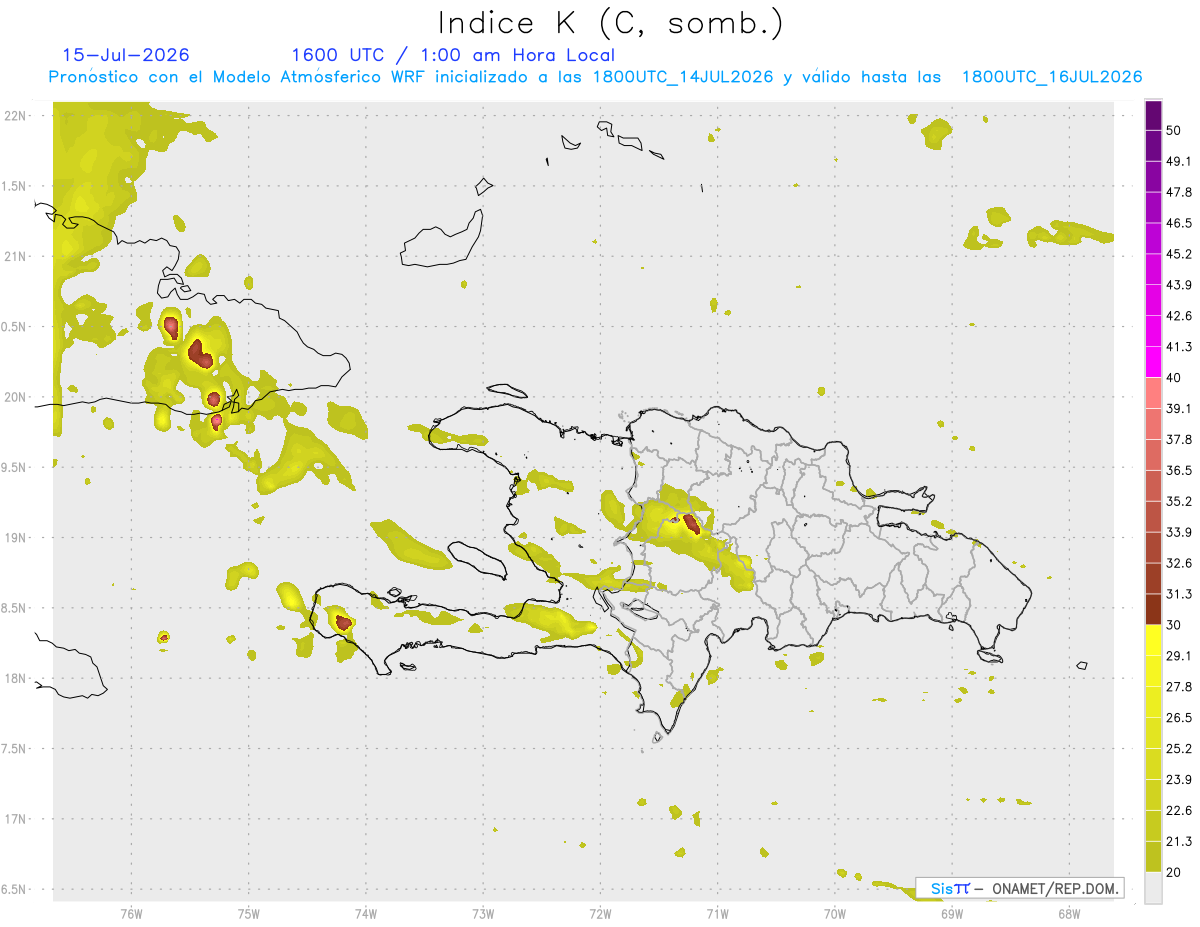The height and width of the screenshot is (927, 1200).
Task: Click the color scale value '36.5'
Action: coord(1179,470)
